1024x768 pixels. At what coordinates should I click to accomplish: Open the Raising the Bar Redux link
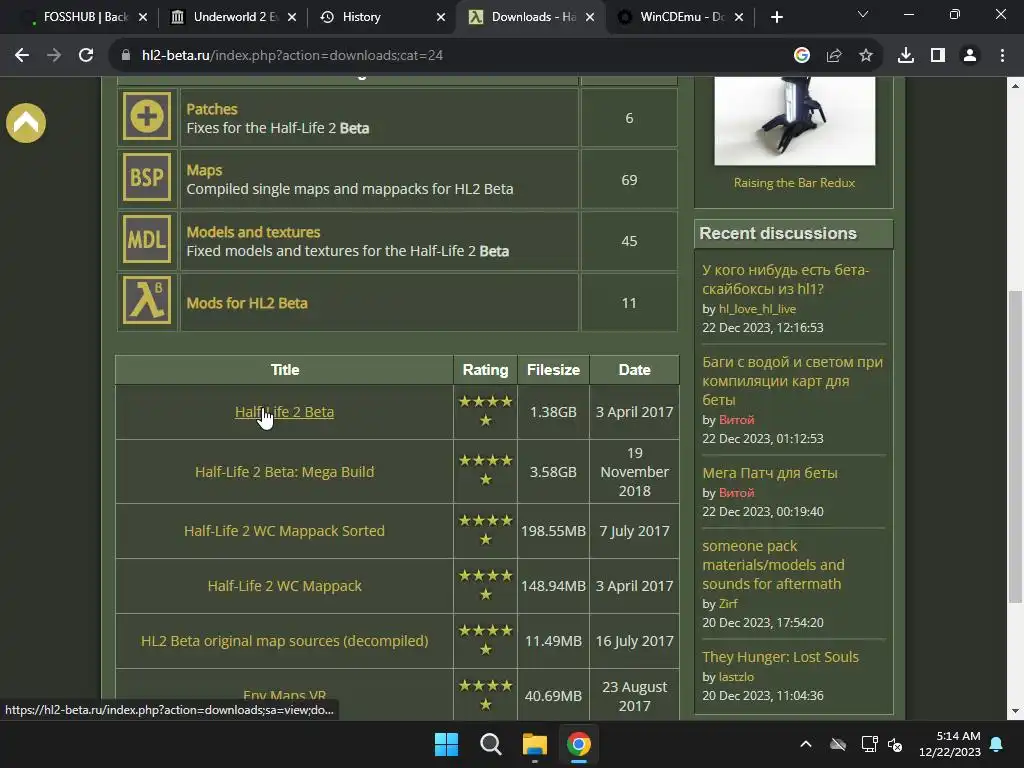(794, 183)
